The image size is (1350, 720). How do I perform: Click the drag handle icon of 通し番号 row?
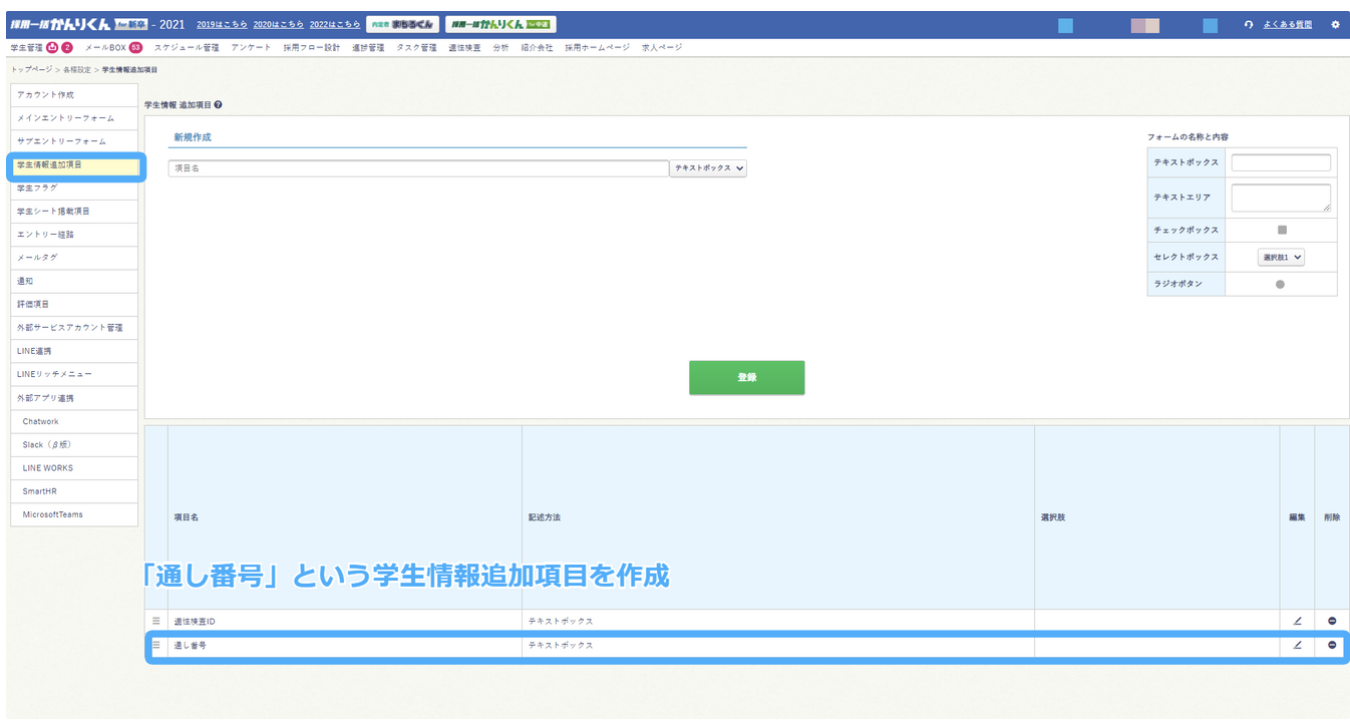pos(156,646)
